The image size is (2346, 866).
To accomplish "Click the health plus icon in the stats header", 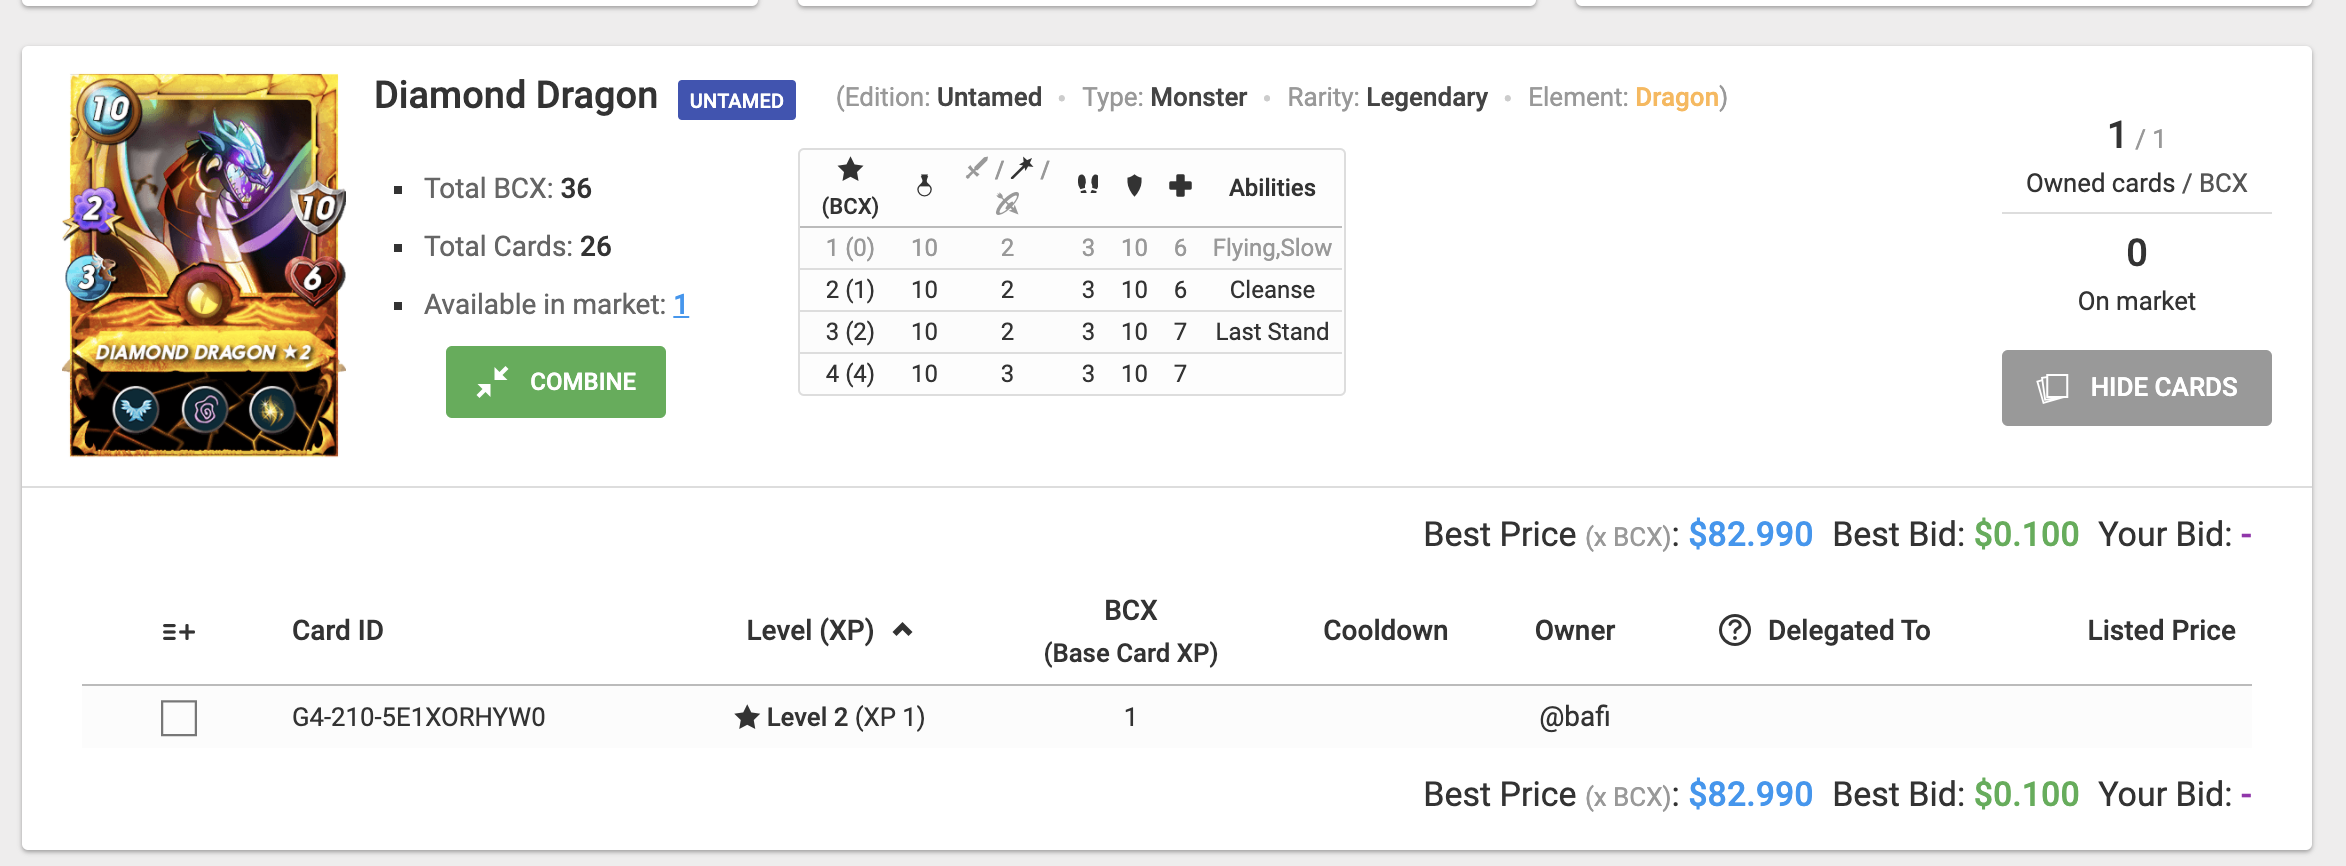I will [x=1180, y=185].
